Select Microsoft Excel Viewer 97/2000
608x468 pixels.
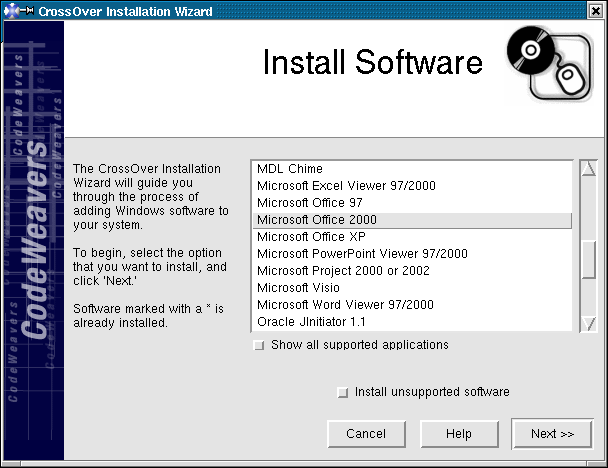[x=346, y=186]
